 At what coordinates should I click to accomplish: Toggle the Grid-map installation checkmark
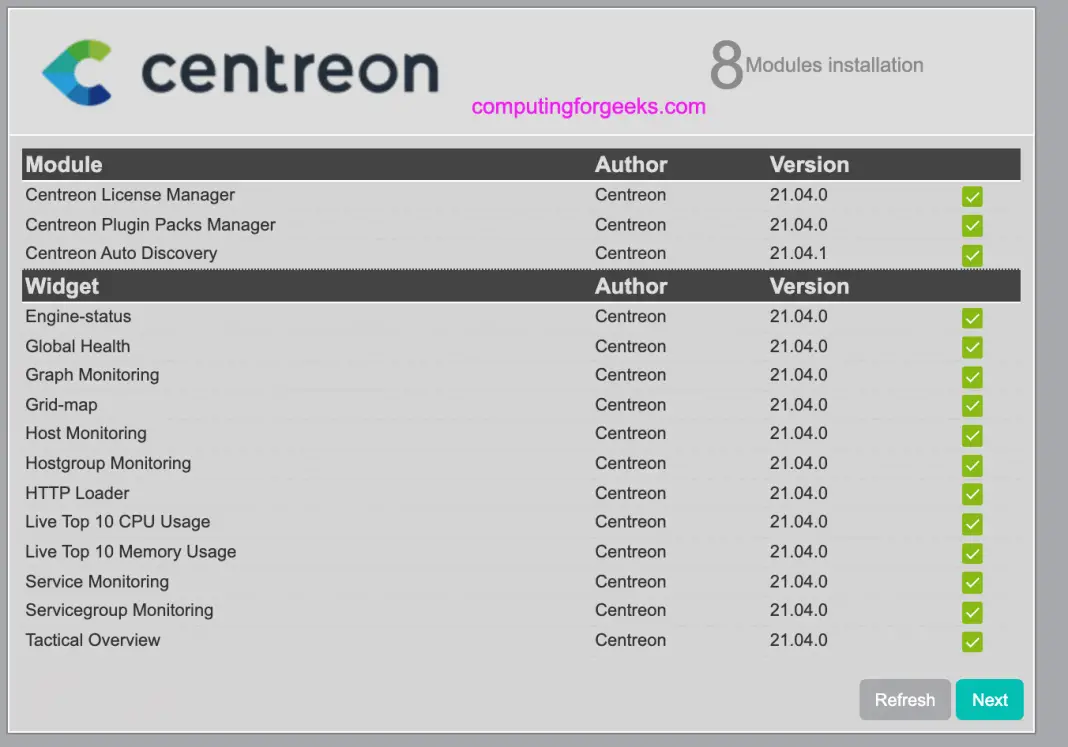(972, 406)
